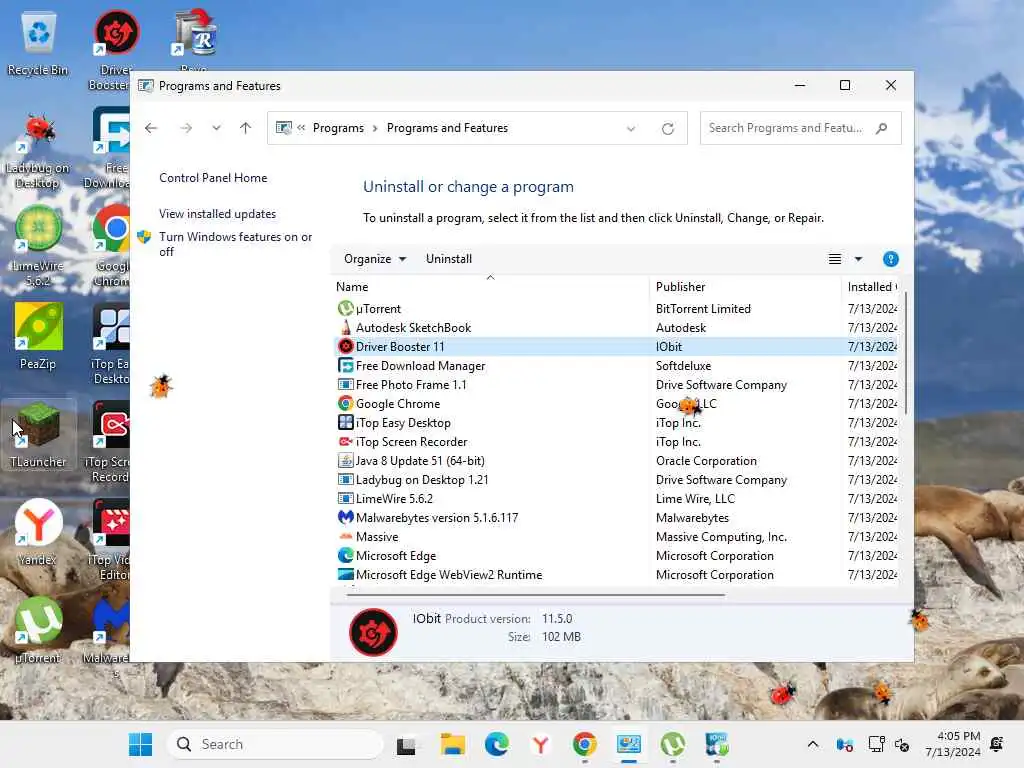Click the µTorrent program icon in list

pyautogui.click(x=345, y=308)
